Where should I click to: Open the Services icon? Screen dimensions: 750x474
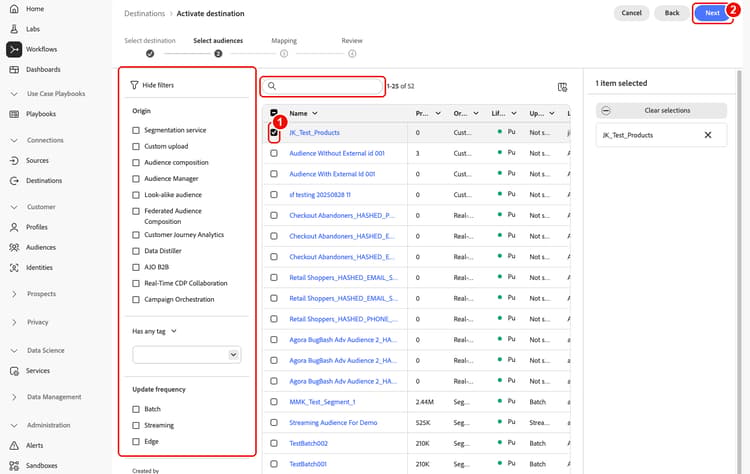click(x=14, y=371)
